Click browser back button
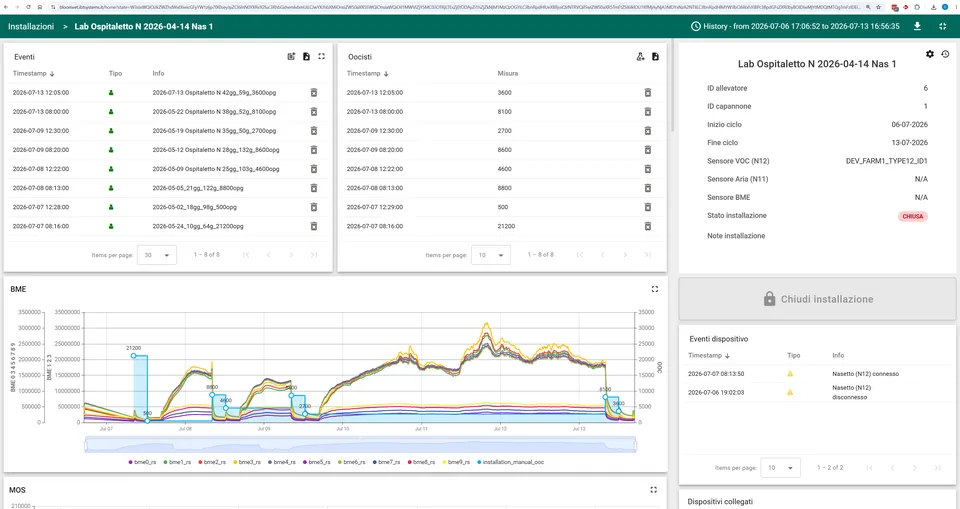This screenshot has width=960, height=509. click(x=7, y=7)
